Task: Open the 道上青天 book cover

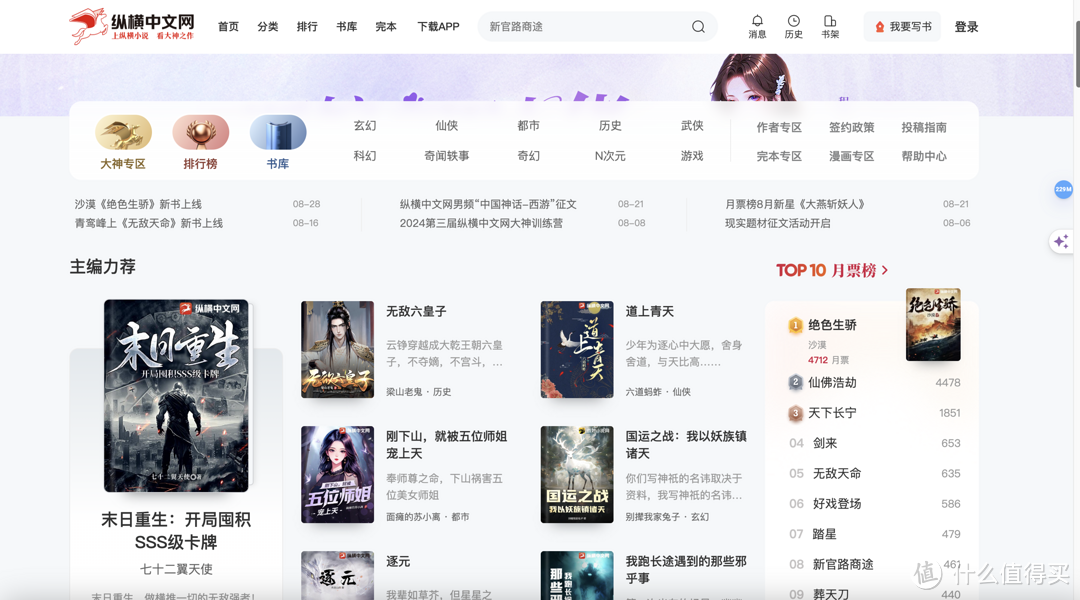Action: (x=577, y=349)
